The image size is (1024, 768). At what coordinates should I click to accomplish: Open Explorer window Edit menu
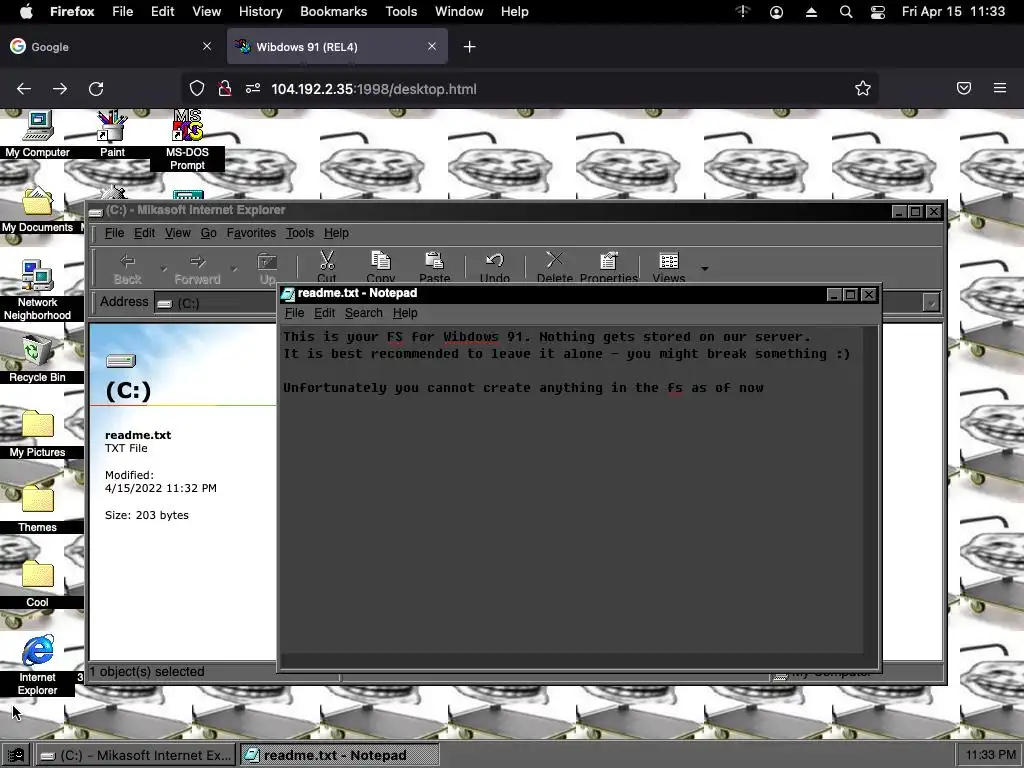[144, 232]
